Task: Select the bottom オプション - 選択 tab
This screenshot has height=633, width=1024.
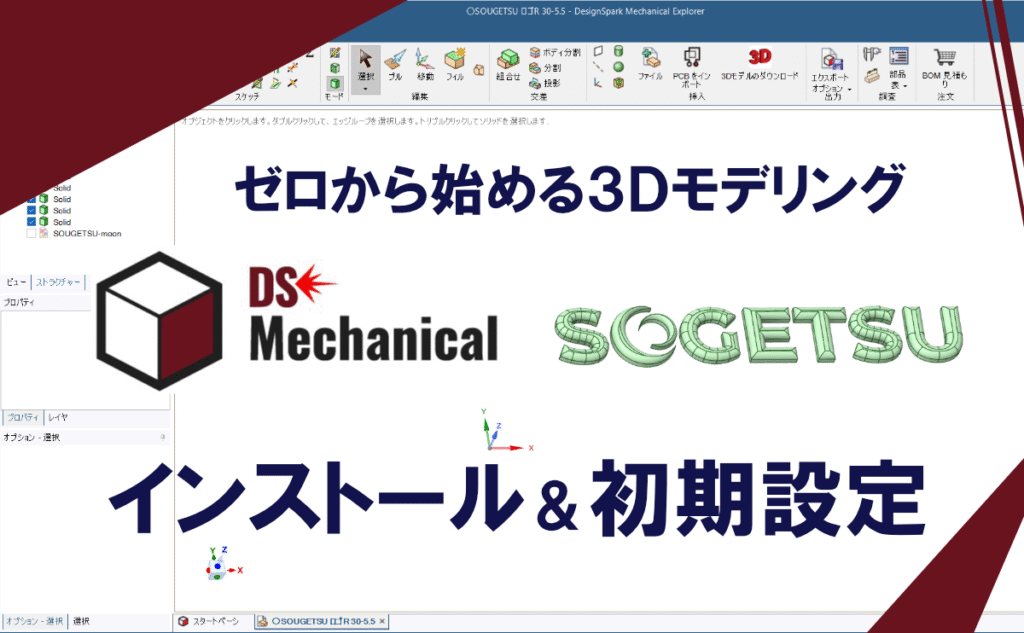Action: (x=34, y=621)
